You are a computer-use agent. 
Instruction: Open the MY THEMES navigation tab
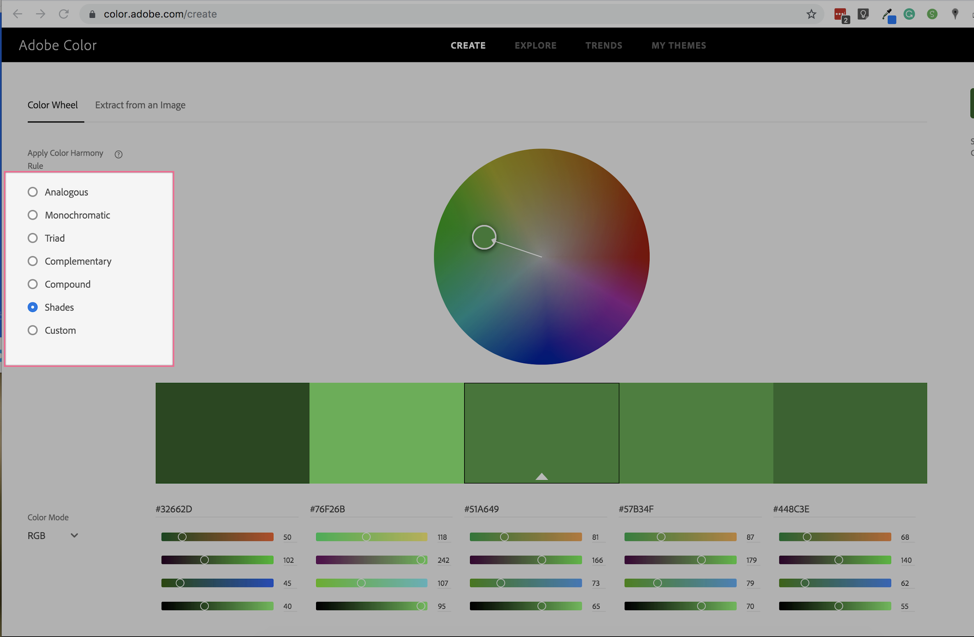679,45
